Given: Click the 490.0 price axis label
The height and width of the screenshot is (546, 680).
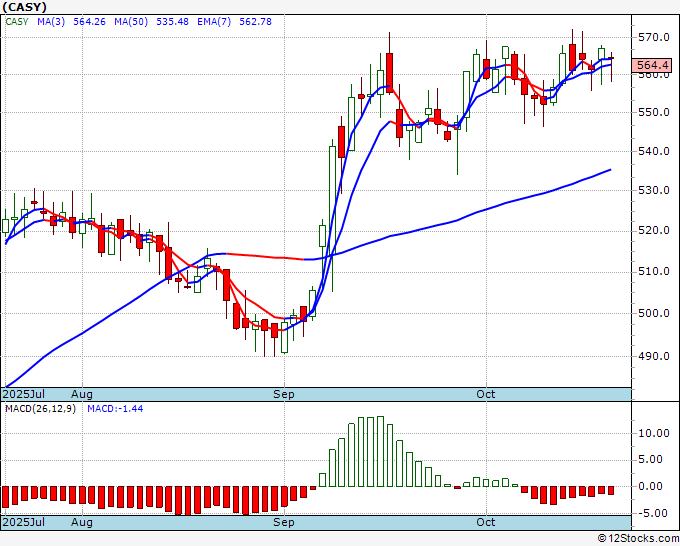Looking at the screenshot, I should click(x=653, y=356).
